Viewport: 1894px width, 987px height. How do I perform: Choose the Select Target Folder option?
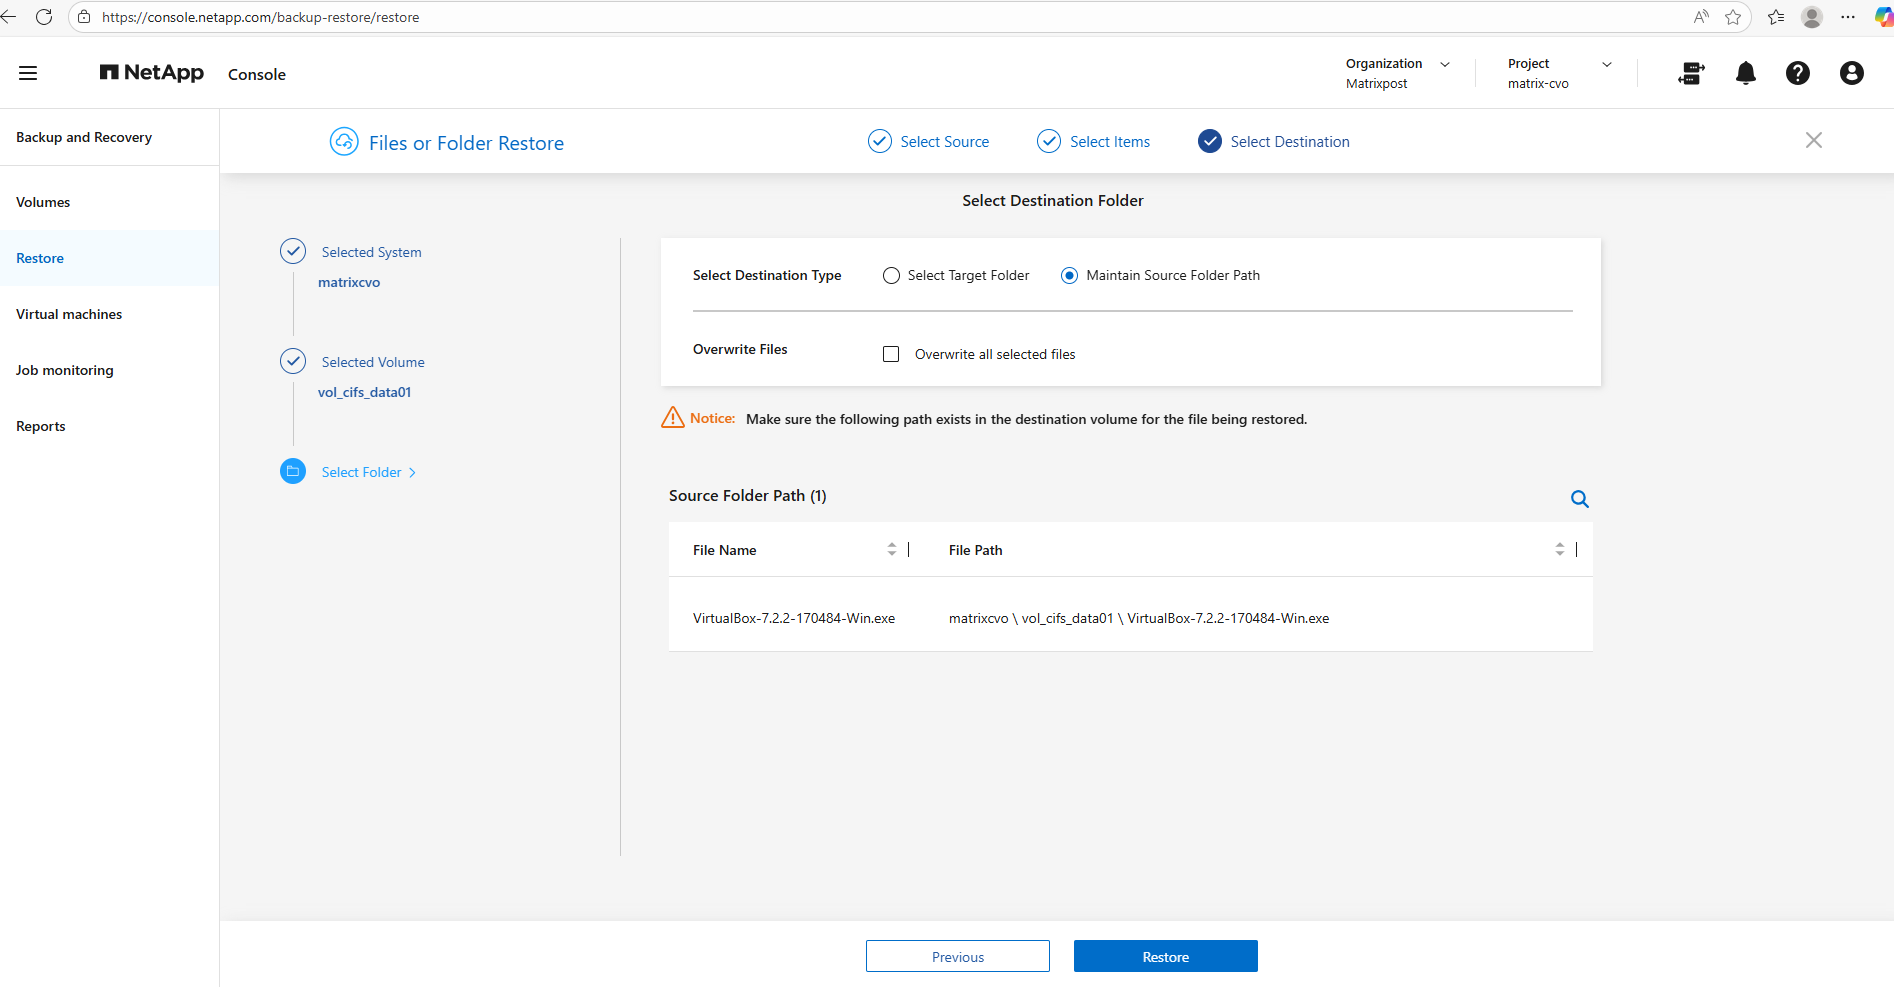[891, 276]
